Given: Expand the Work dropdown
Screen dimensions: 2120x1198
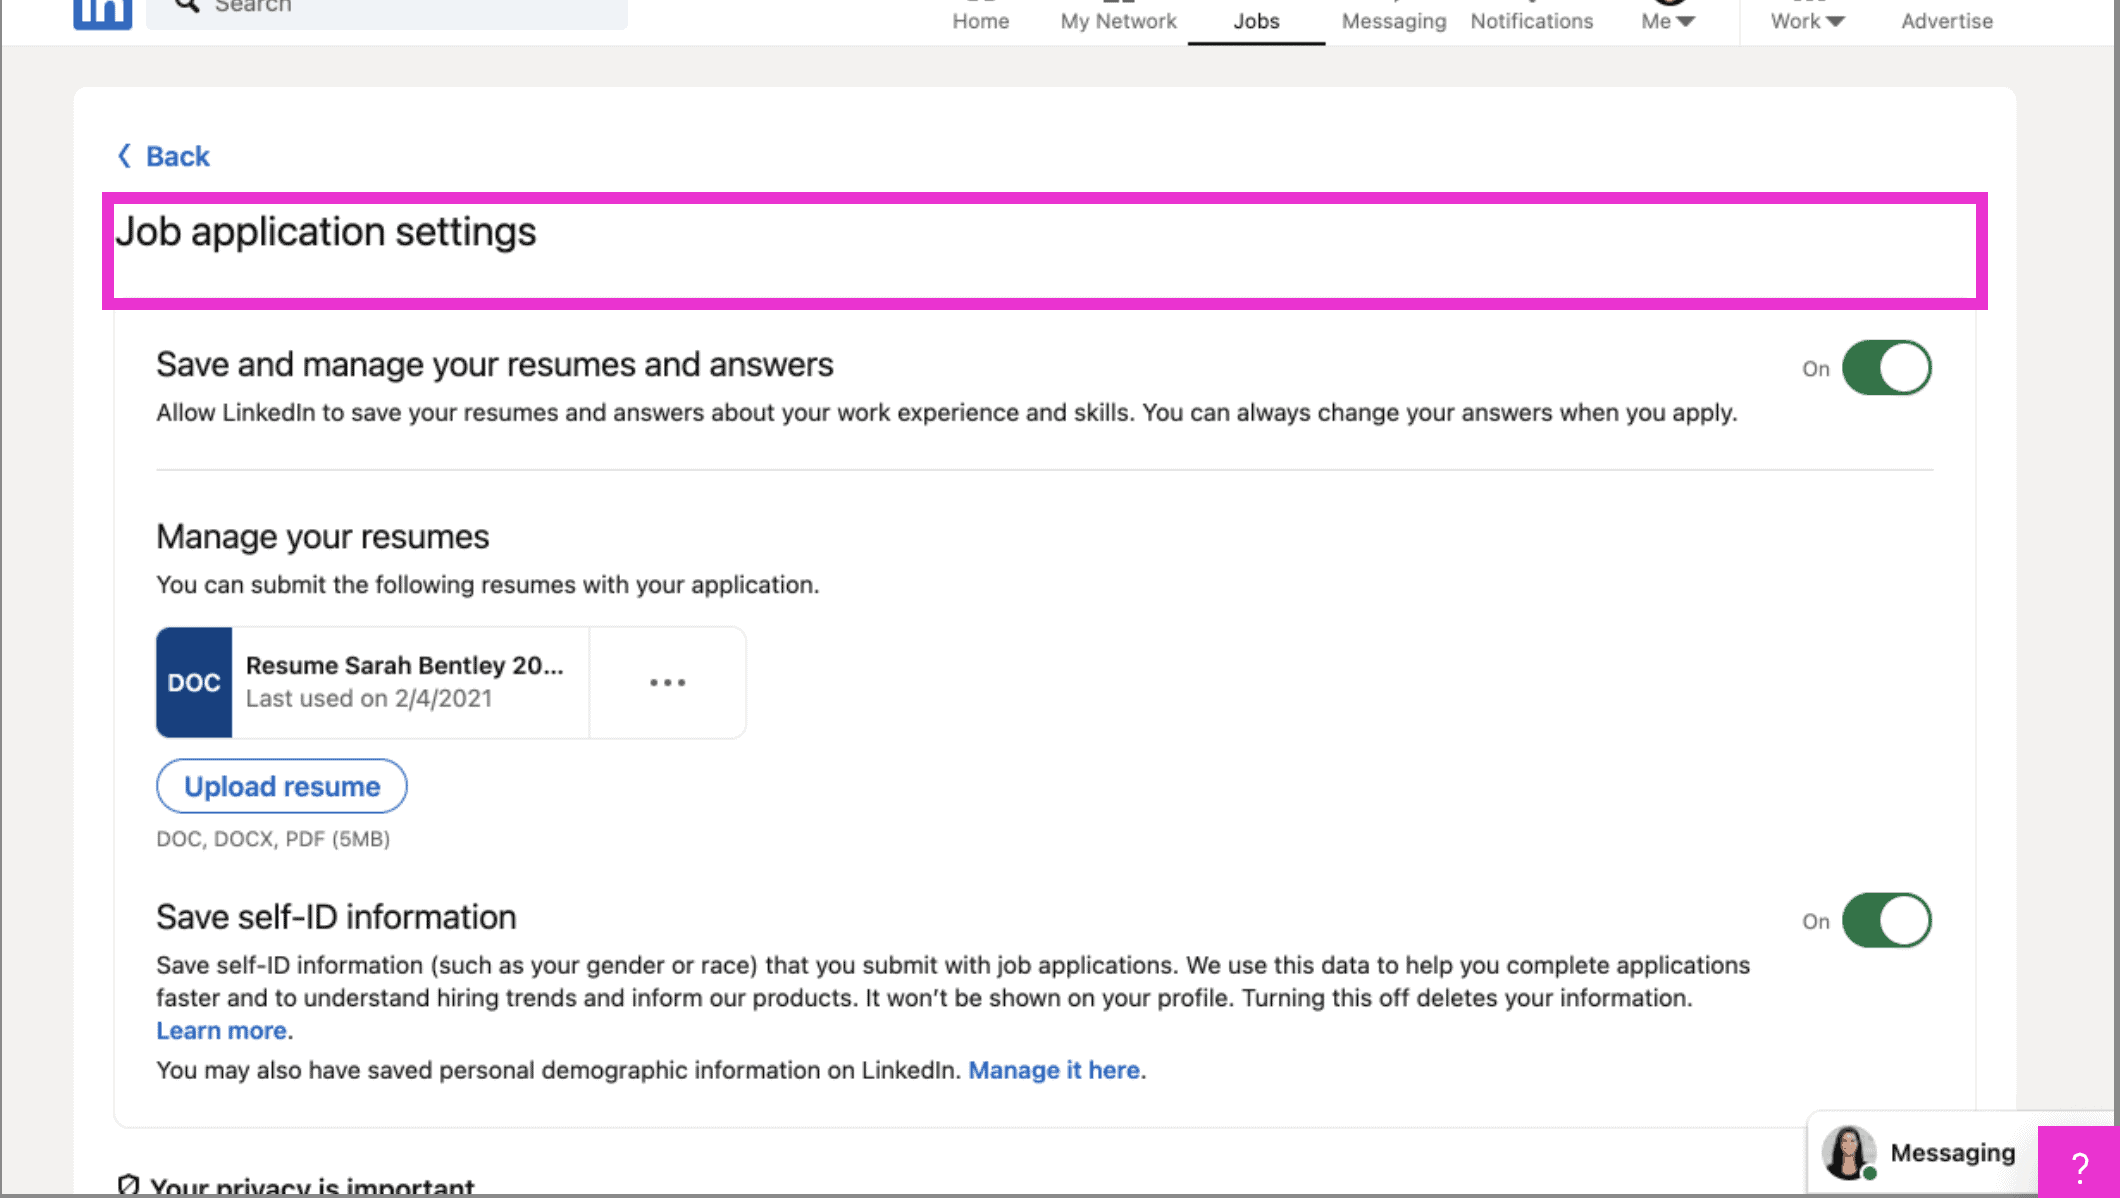Looking at the screenshot, I should [x=1805, y=20].
